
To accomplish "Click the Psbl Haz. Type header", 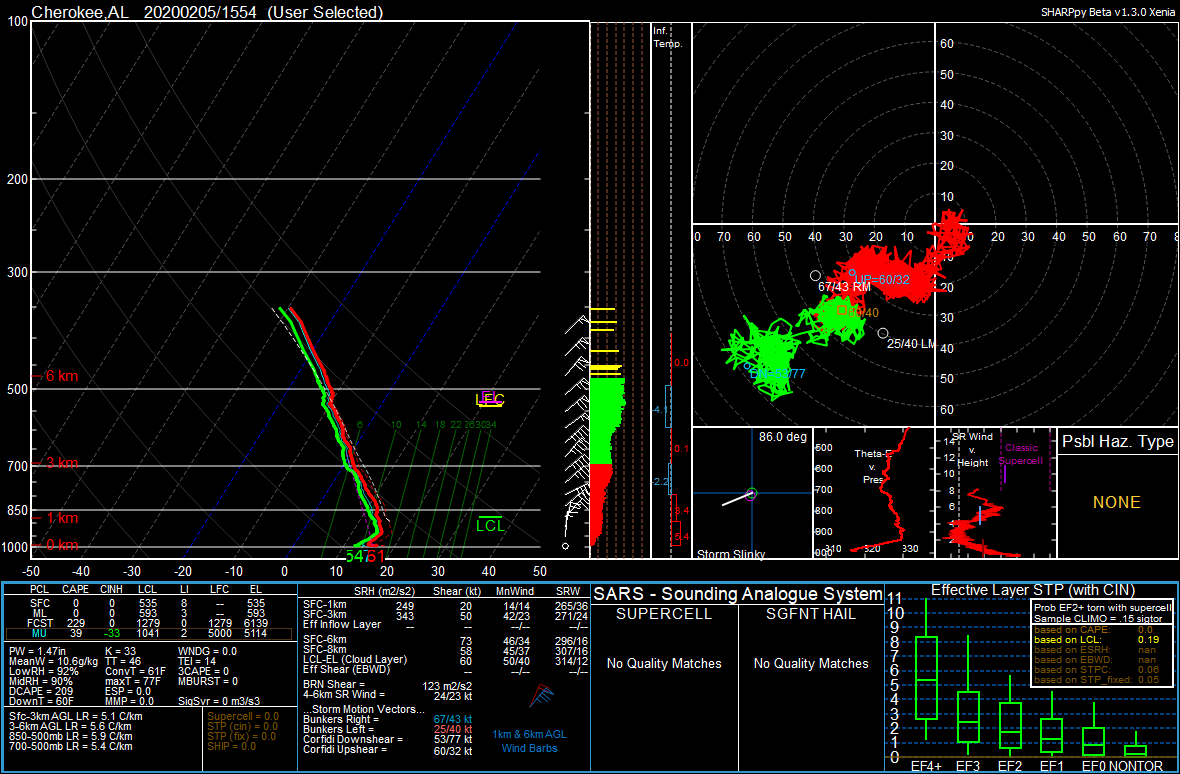I will pos(1118,442).
